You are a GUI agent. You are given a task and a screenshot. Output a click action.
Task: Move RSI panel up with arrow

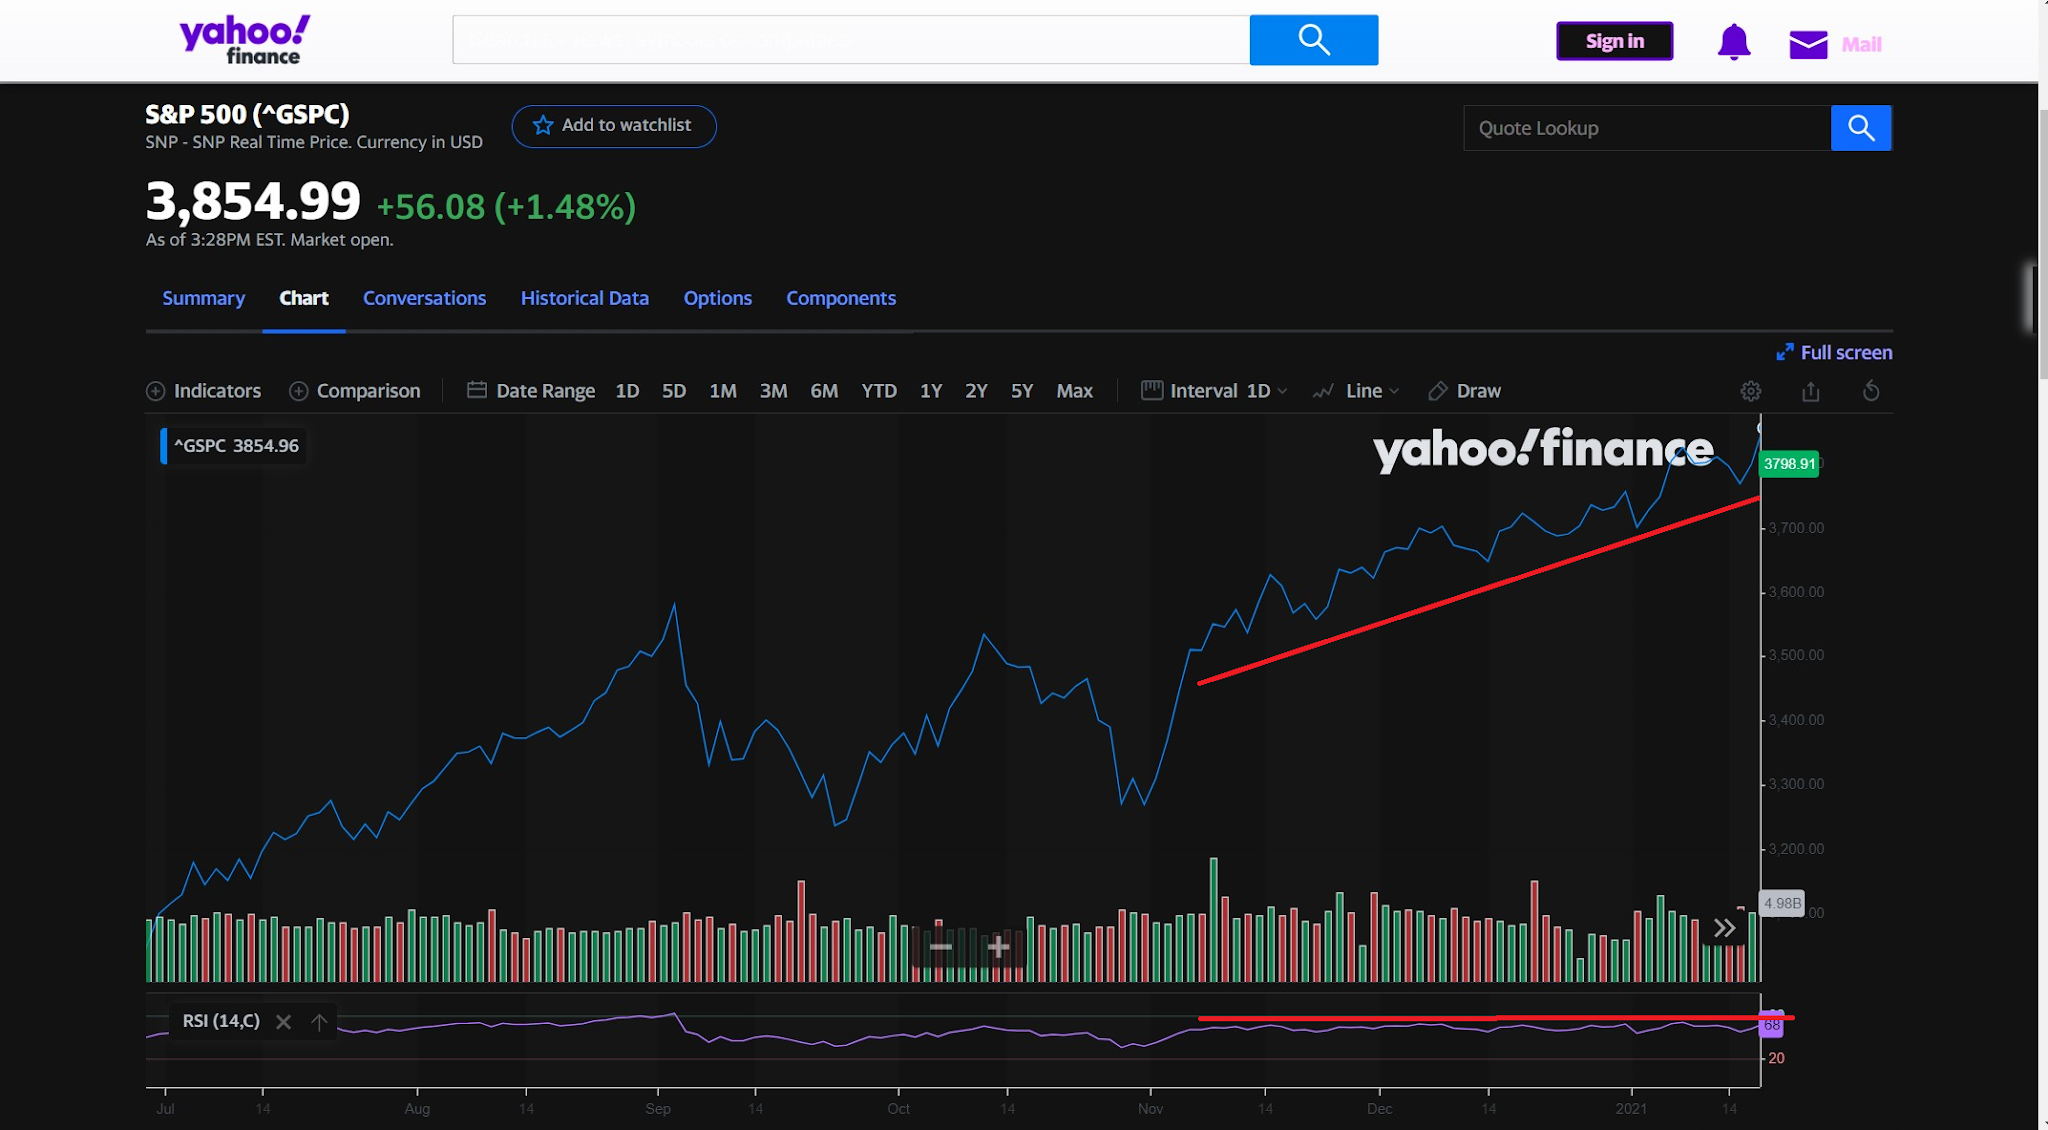(x=318, y=1022)
